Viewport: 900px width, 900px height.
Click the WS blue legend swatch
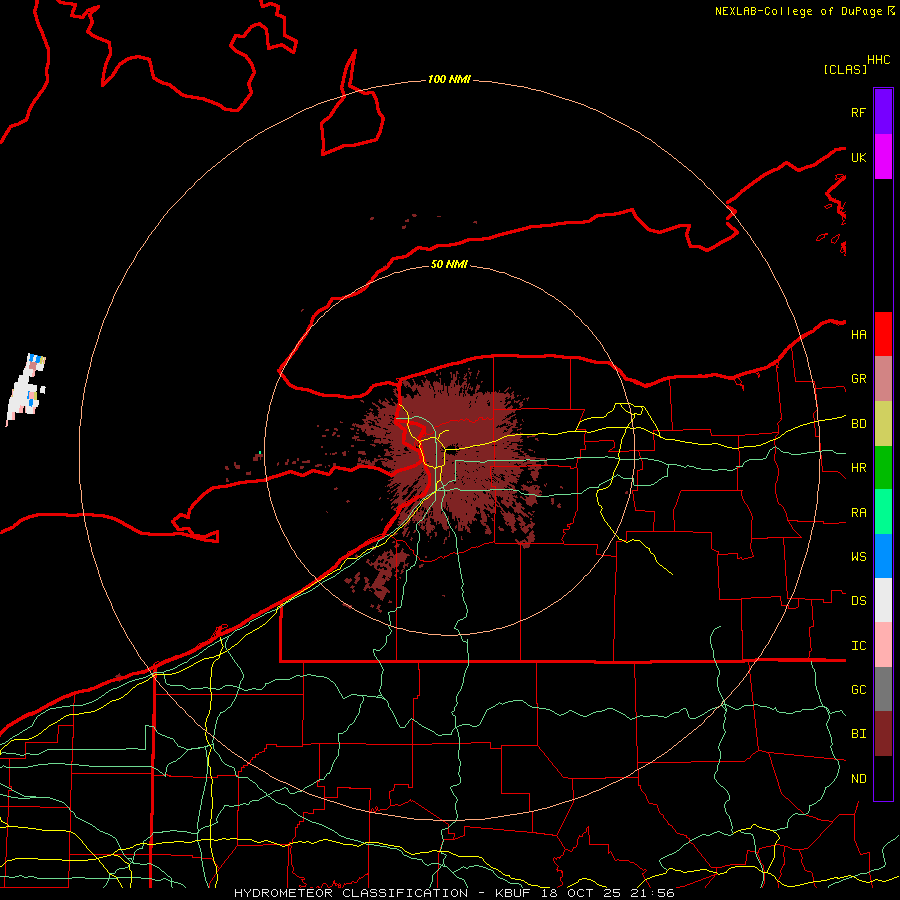click(x=883, y=556)
